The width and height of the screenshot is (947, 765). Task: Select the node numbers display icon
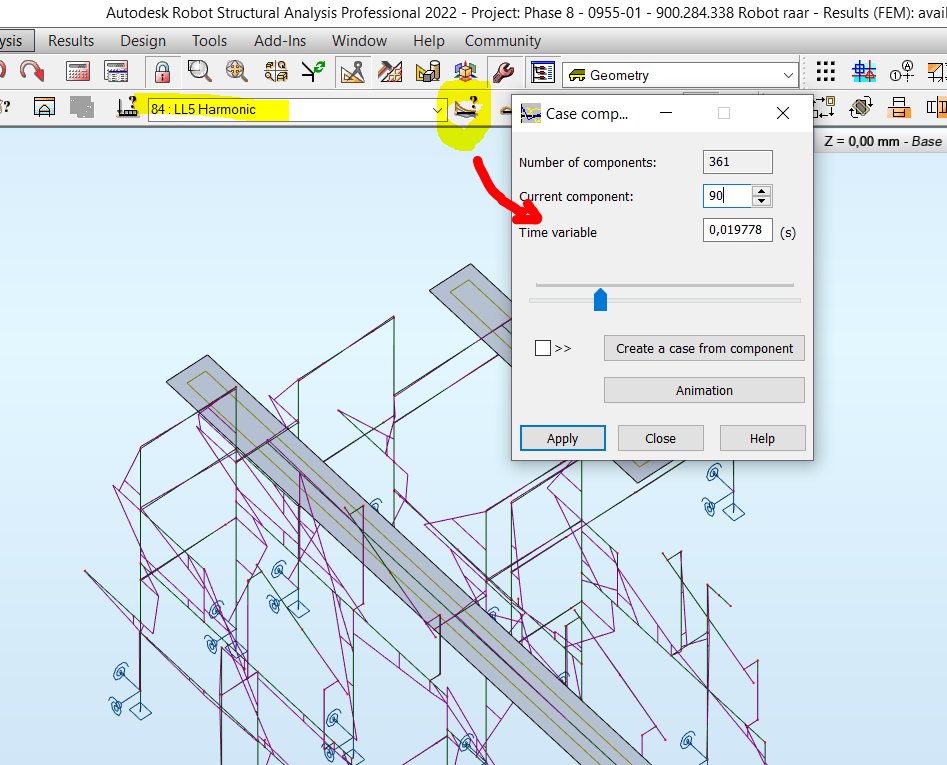tap(902, 71)
